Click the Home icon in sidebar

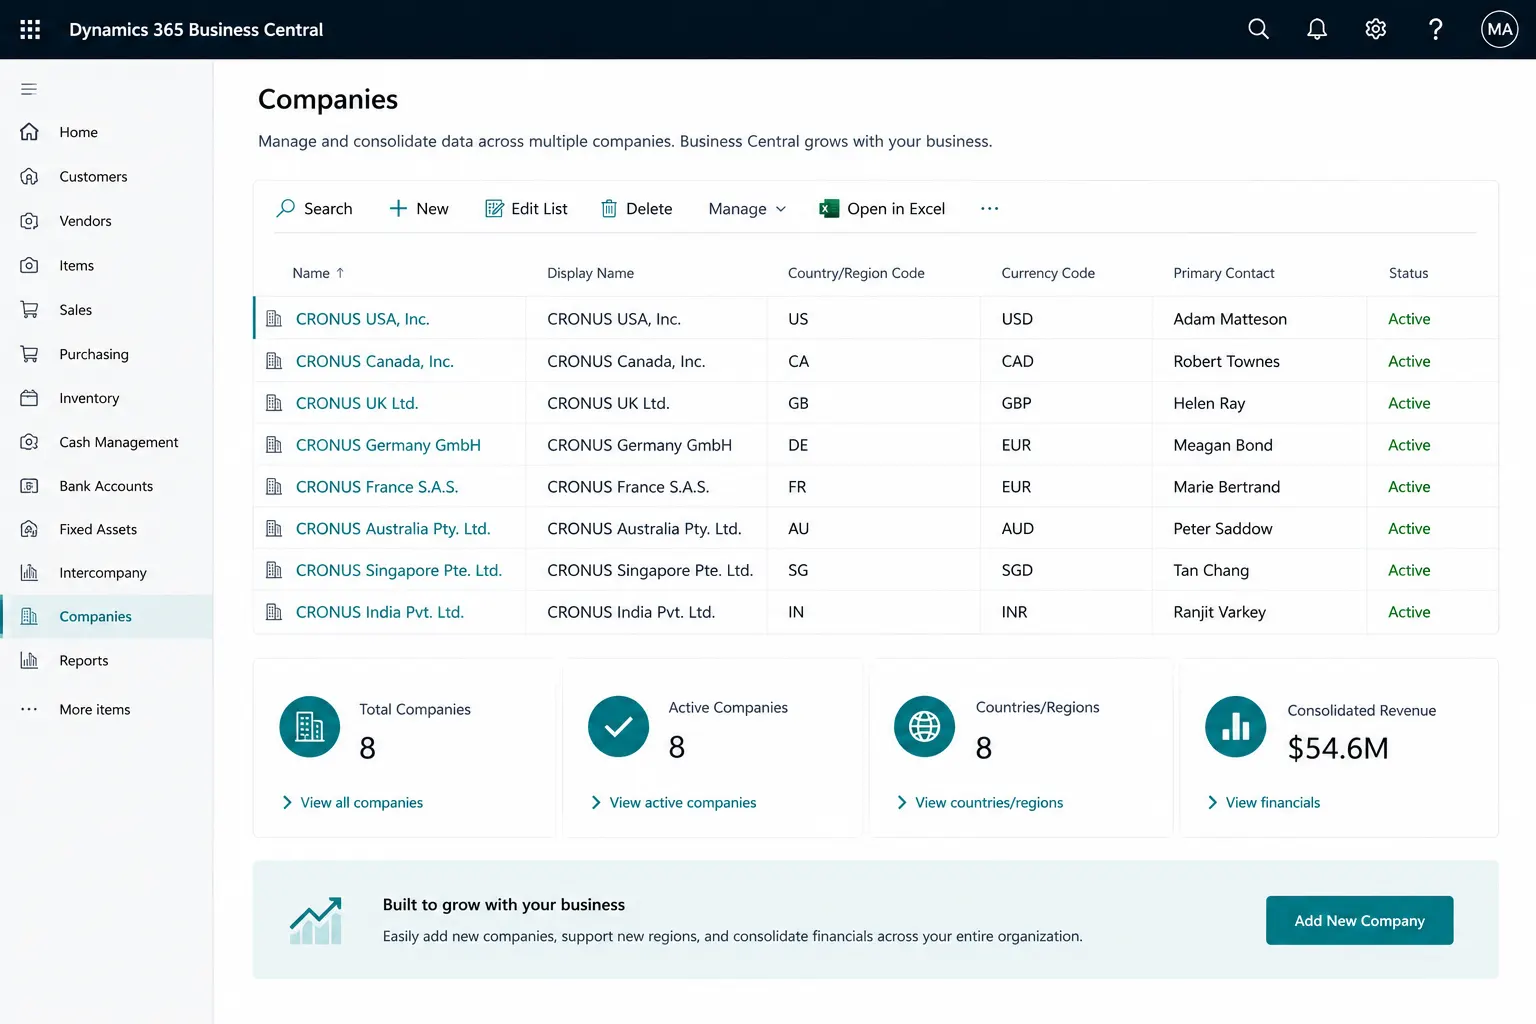pyautogui.click(x=29, y=132)
